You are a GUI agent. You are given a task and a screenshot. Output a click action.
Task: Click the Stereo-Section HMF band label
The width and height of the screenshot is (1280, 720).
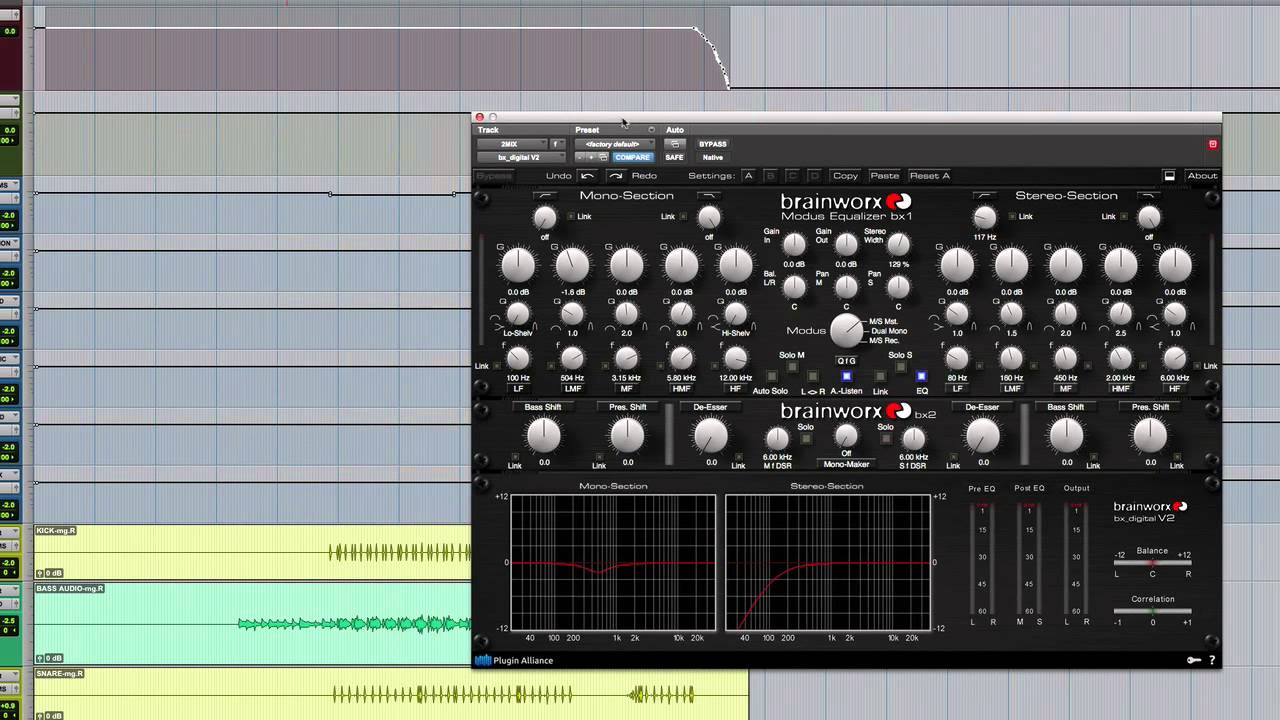pos(1120,388)
